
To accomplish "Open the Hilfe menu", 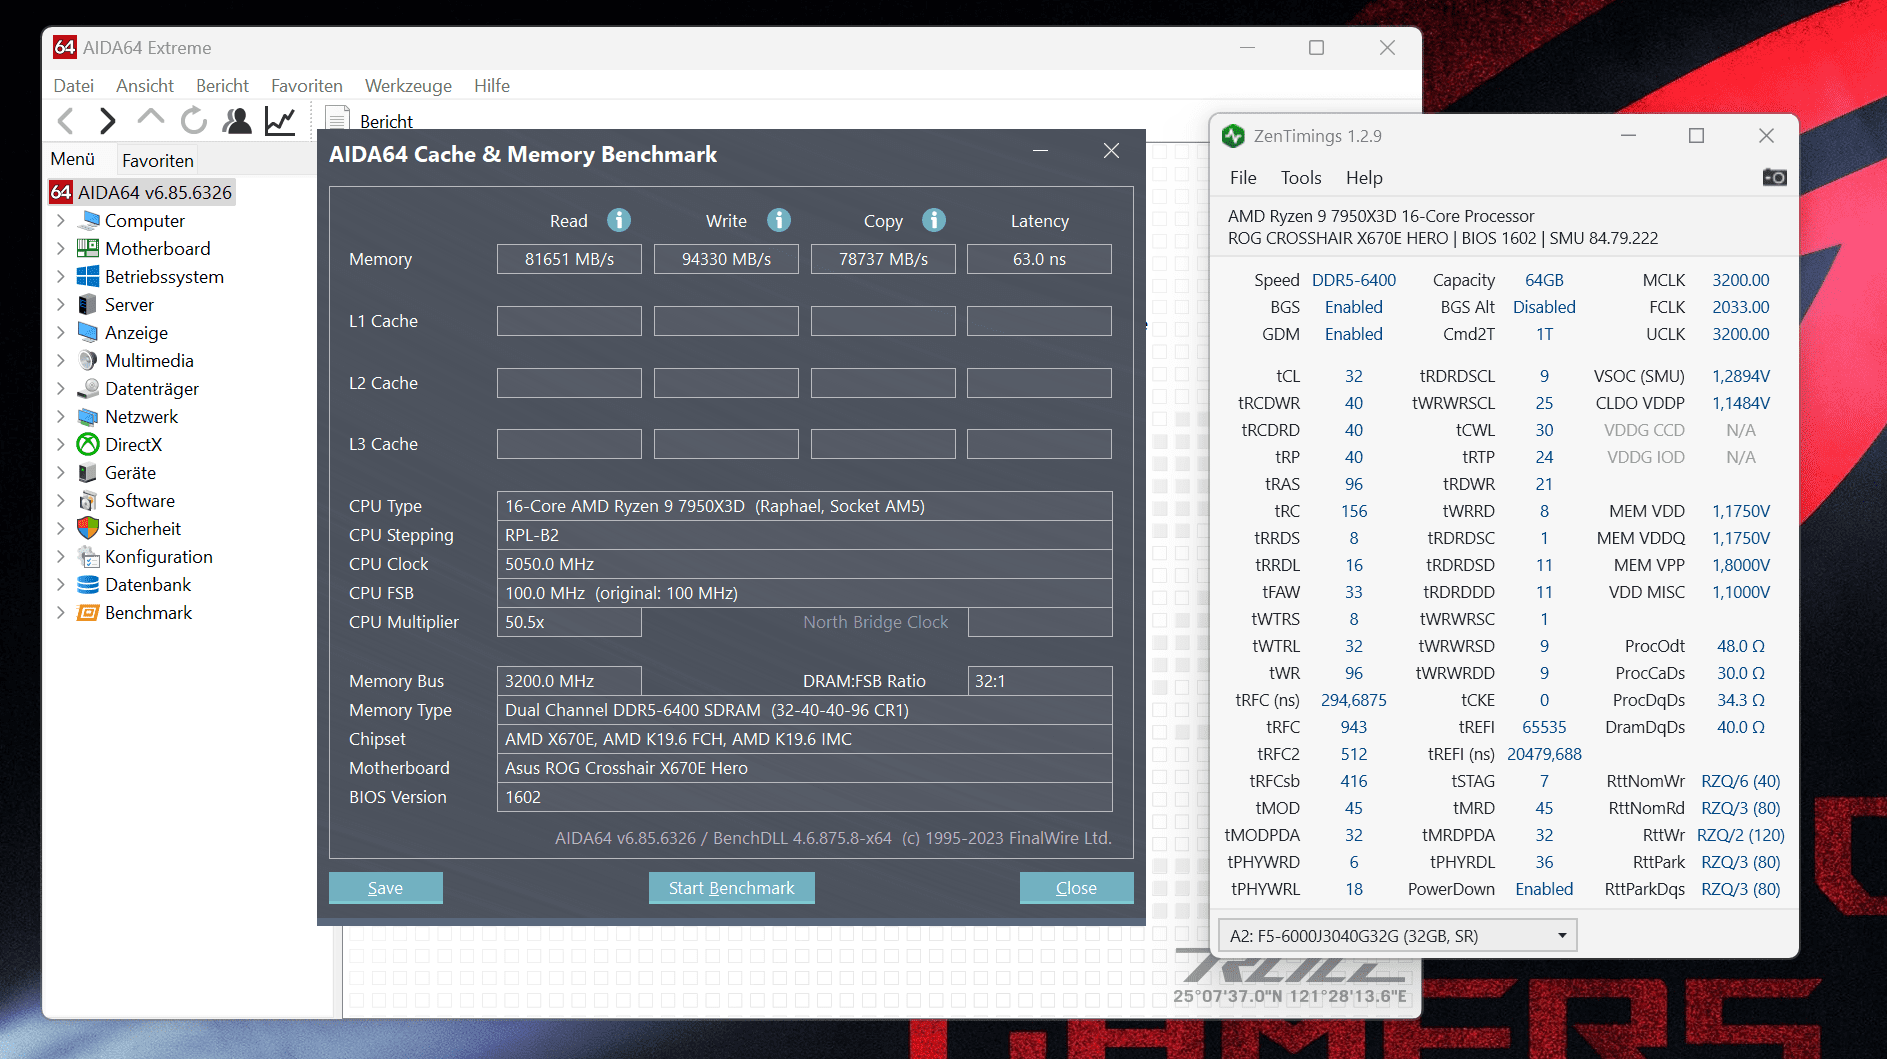I will 492,86.
